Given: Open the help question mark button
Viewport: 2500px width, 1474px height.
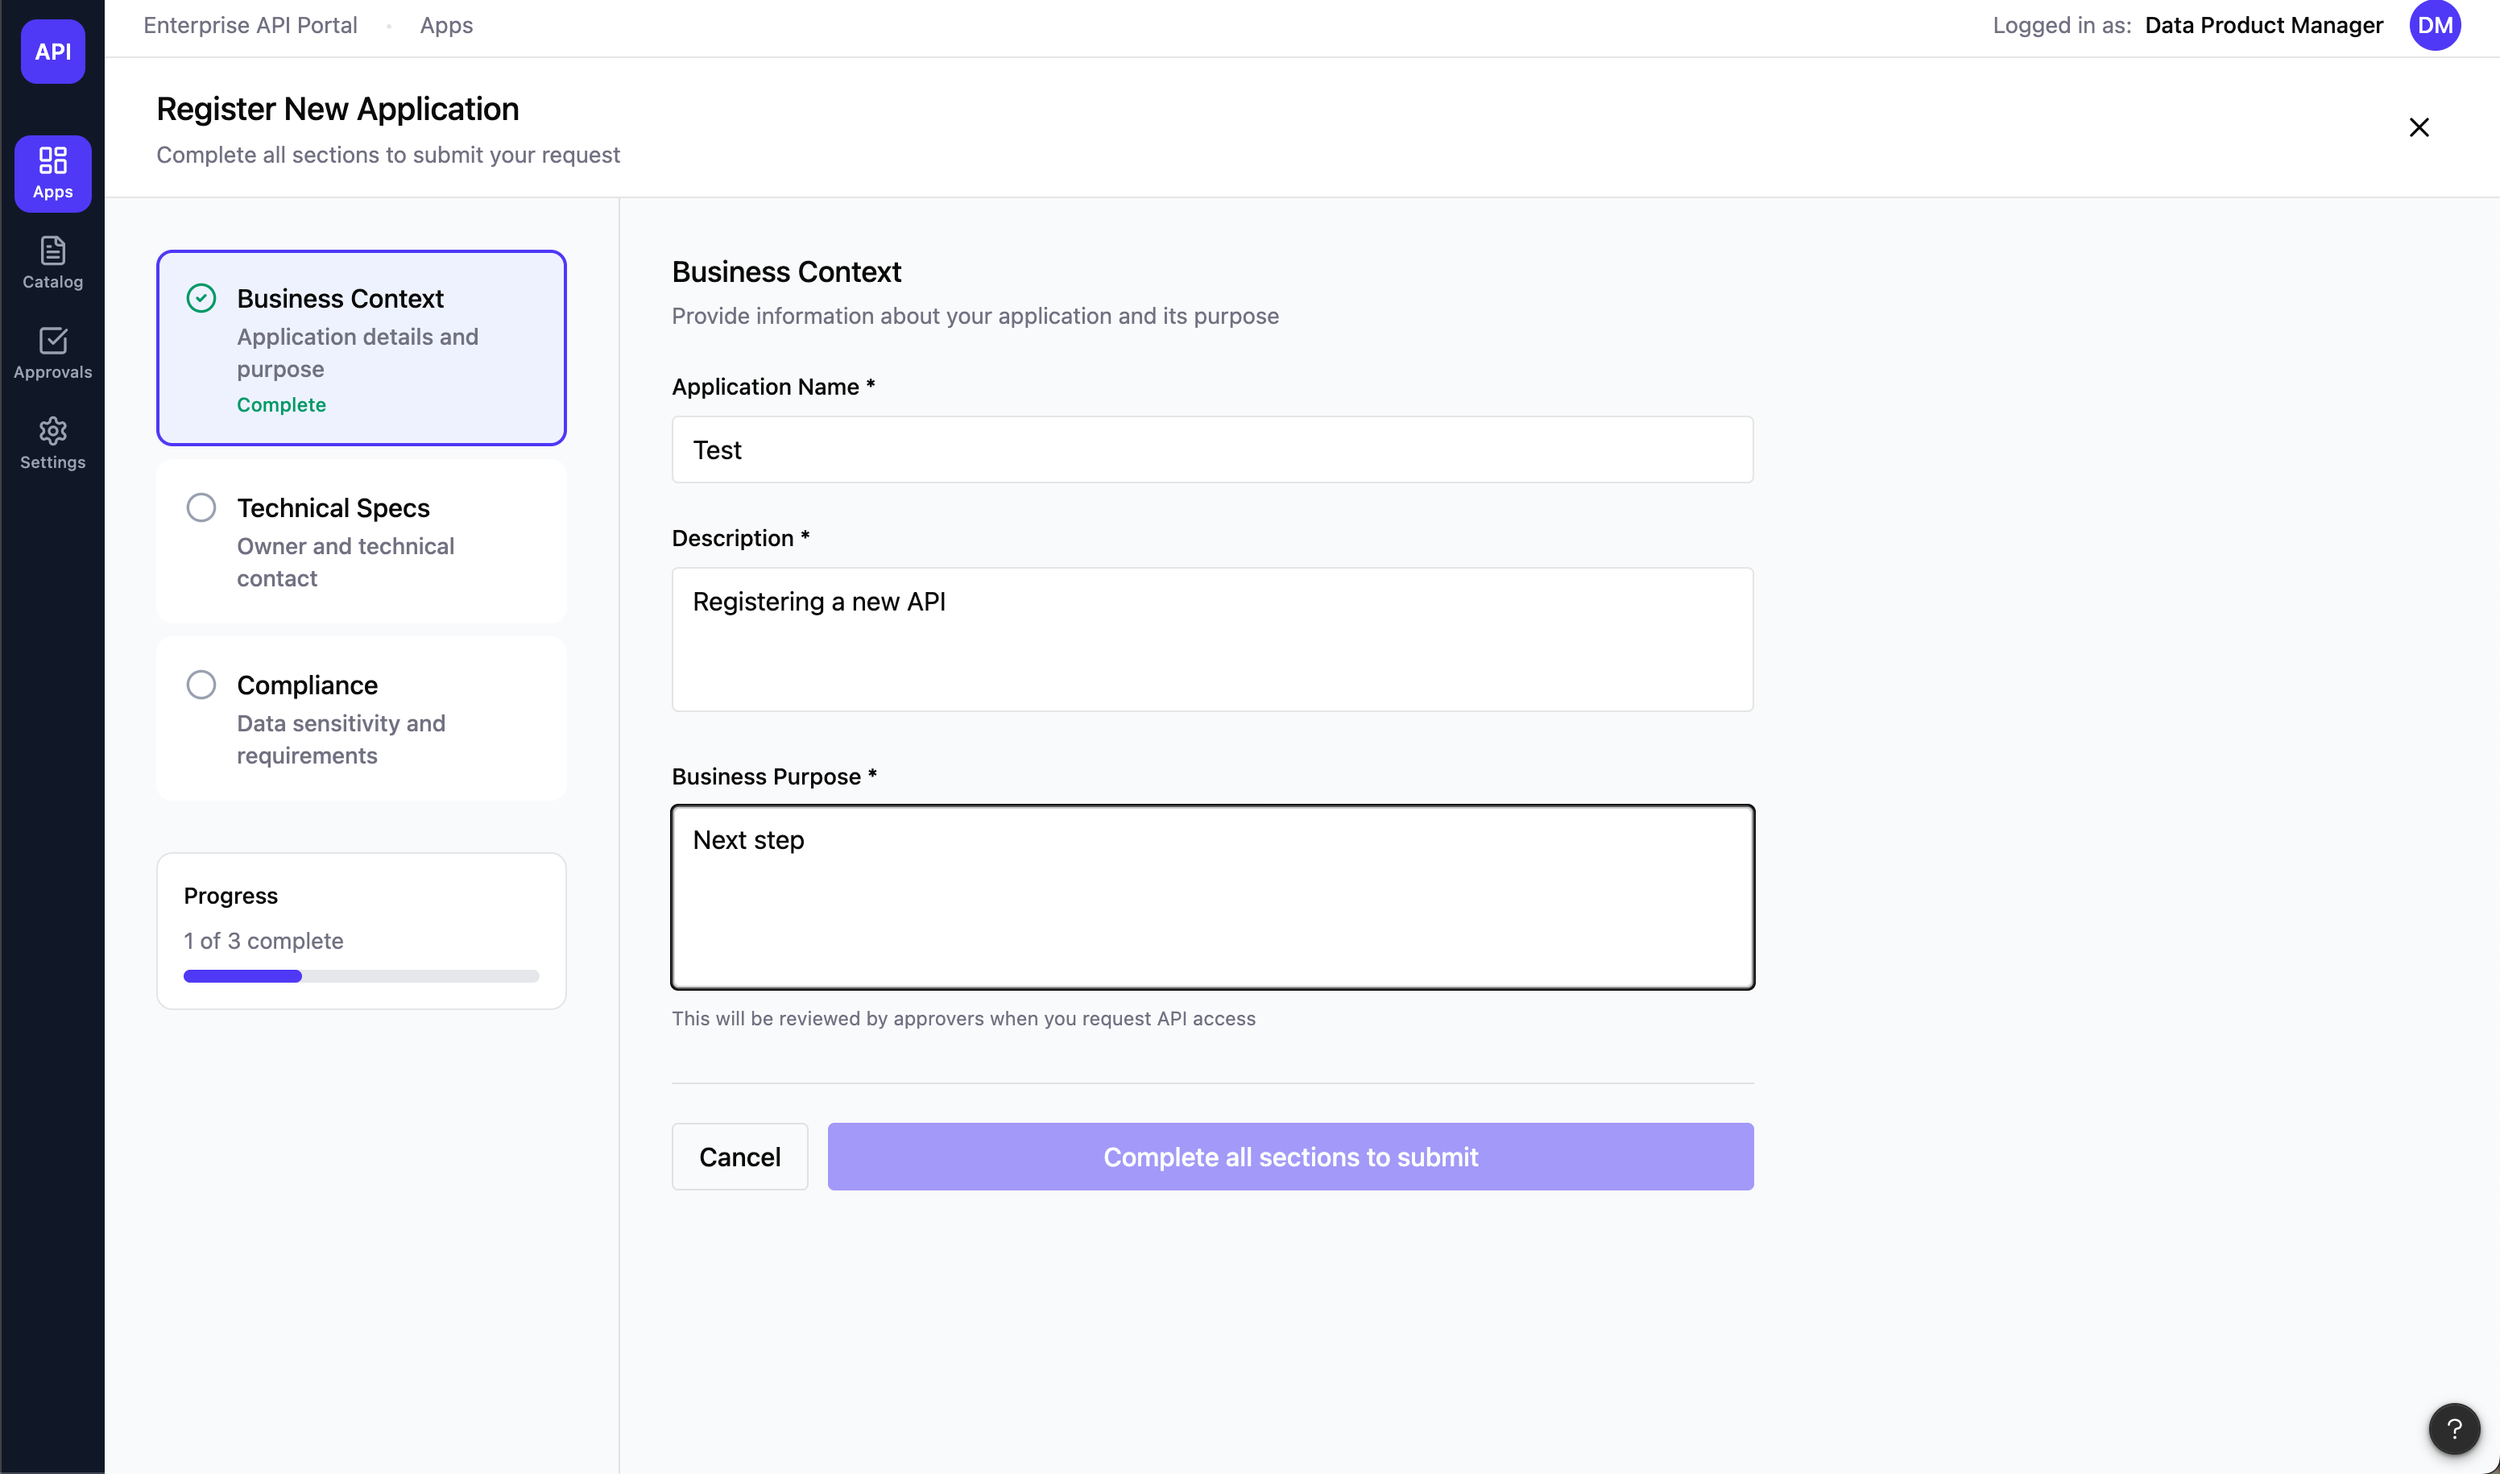Looking at the screenshot, I should (2453, 1428).
